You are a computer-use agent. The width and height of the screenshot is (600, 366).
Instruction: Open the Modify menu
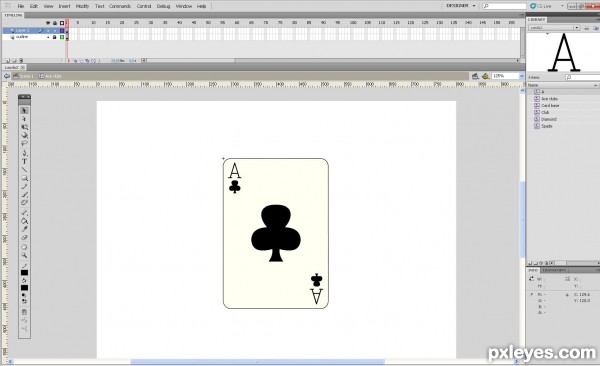pyautogui.click(x=82, y=6)
